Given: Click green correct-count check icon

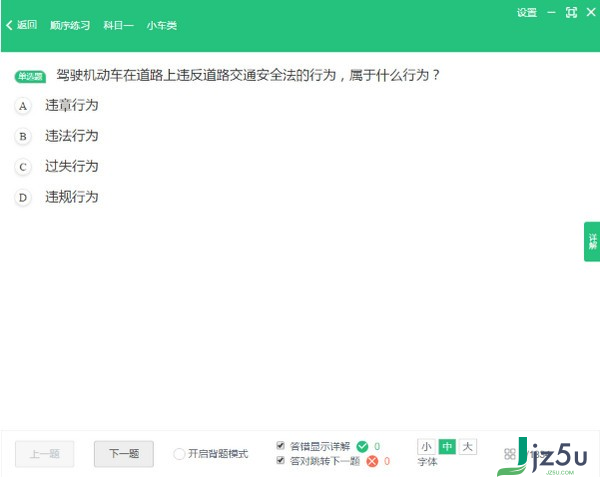Looking at the screenshot, I should click(x=362, y=446).
